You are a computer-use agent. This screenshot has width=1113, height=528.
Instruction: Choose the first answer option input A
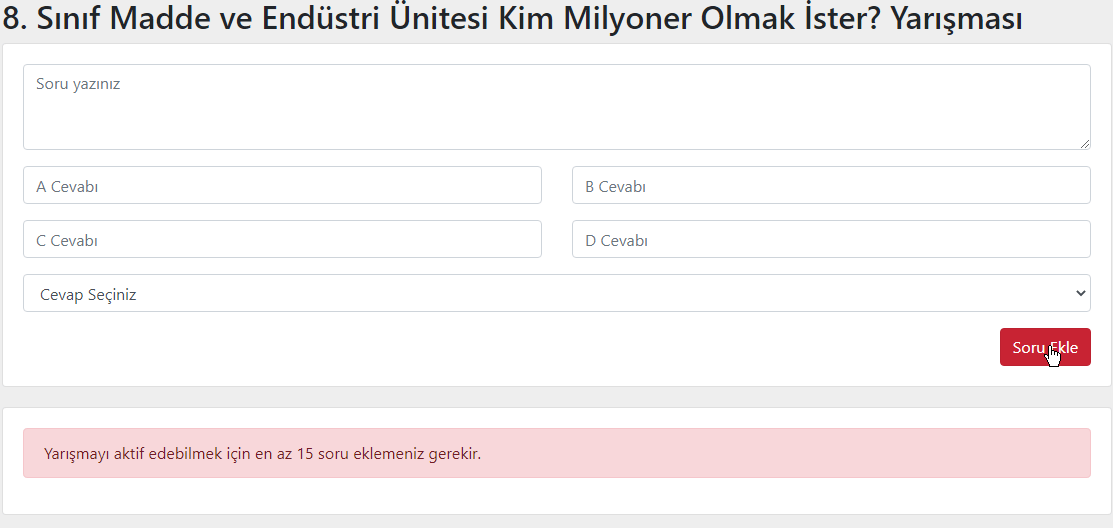click(x=283, y=185)
